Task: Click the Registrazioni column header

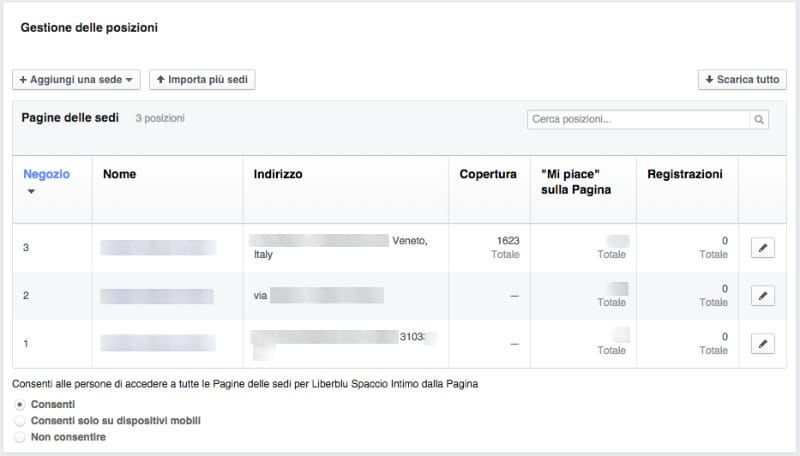Action: coord(685,174)
